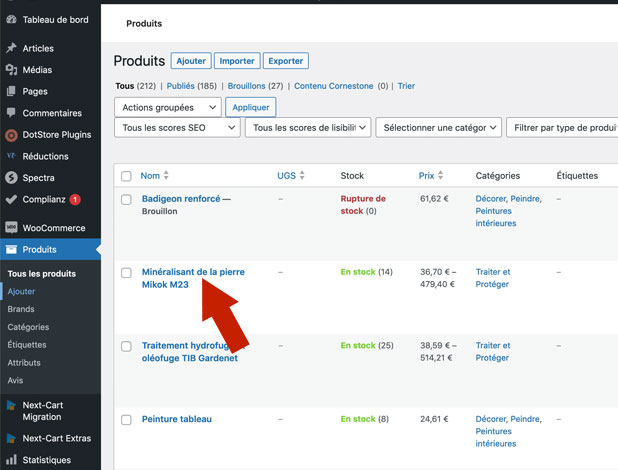This screenshot has width=618, height=470.
Task: Open Catégories in the Produits submenu
Action: pos(28,327)
